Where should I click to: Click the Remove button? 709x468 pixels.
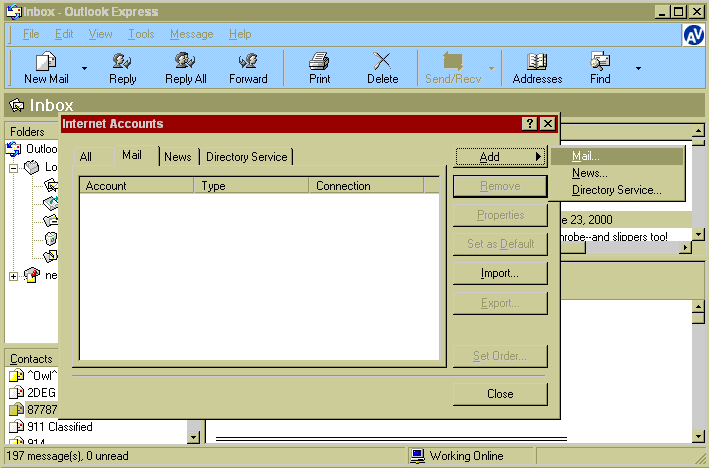[x=500, y=186]
